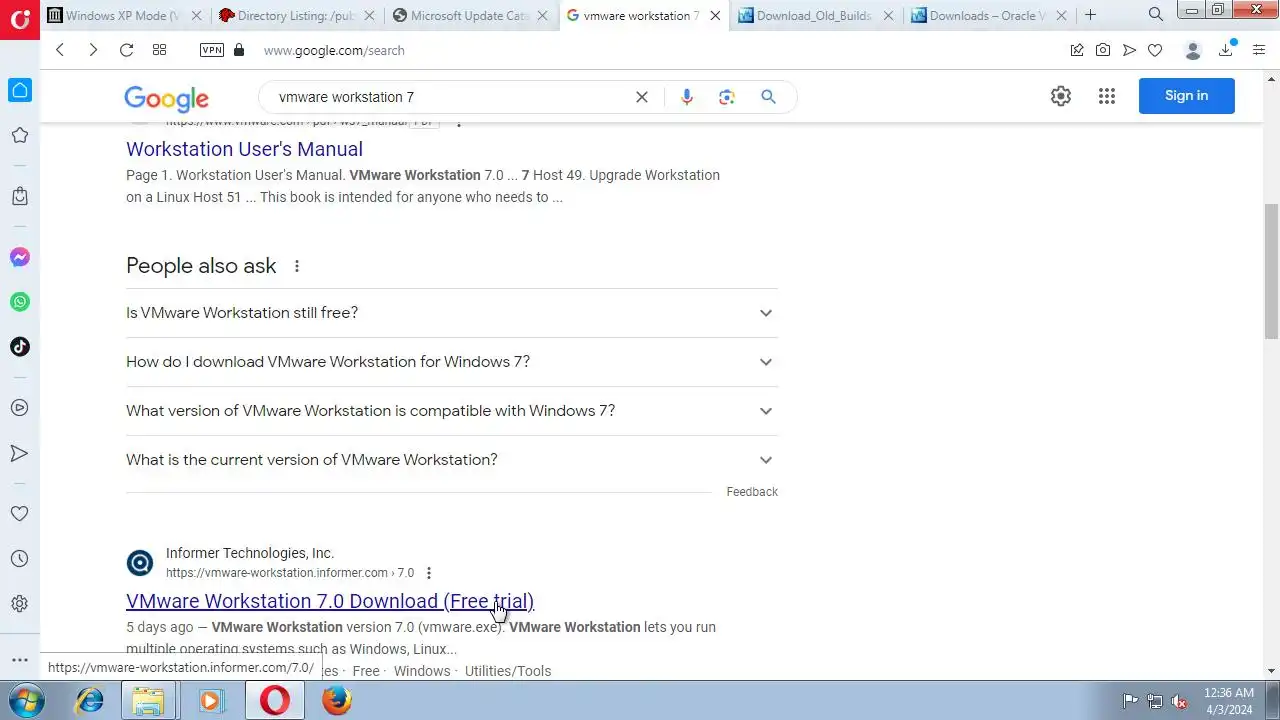Open the tab islands/speed dial grid icon

click(159, 50)
